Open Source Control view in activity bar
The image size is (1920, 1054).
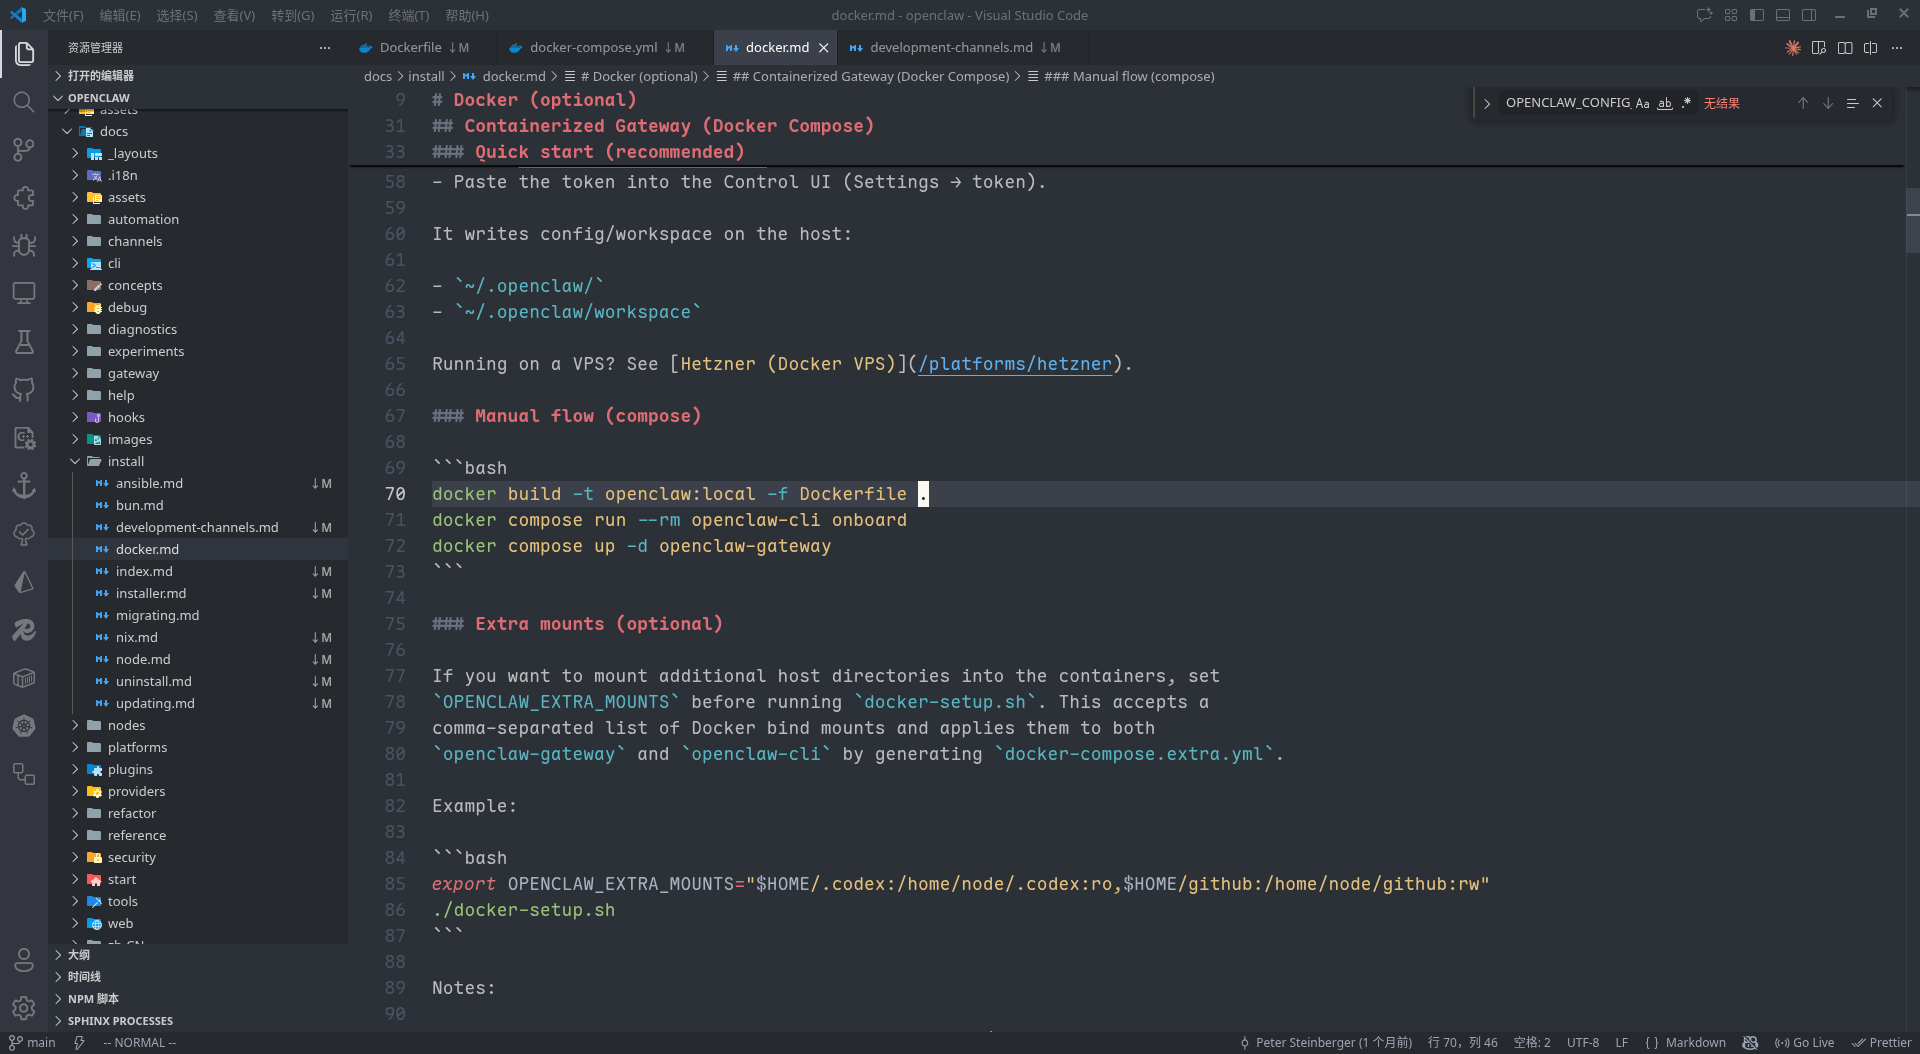[x=24, y=150]
